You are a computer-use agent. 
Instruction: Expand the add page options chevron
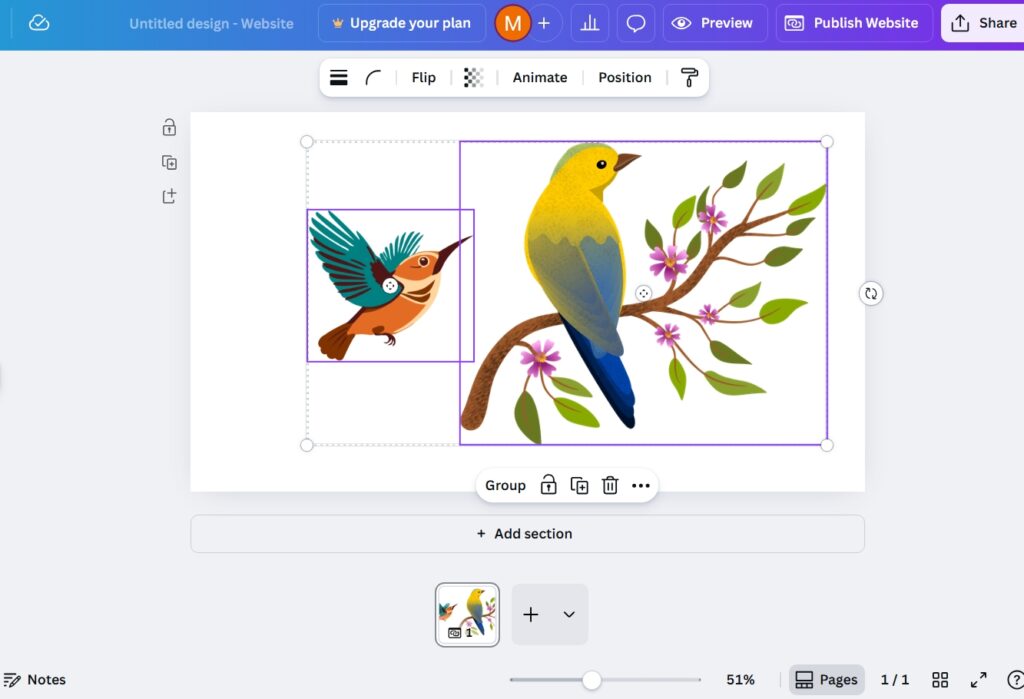point(569,615)
